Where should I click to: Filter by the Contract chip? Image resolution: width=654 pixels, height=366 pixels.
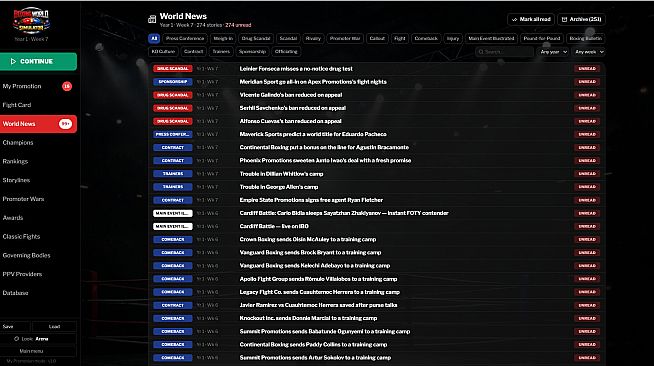coord(194,52)
